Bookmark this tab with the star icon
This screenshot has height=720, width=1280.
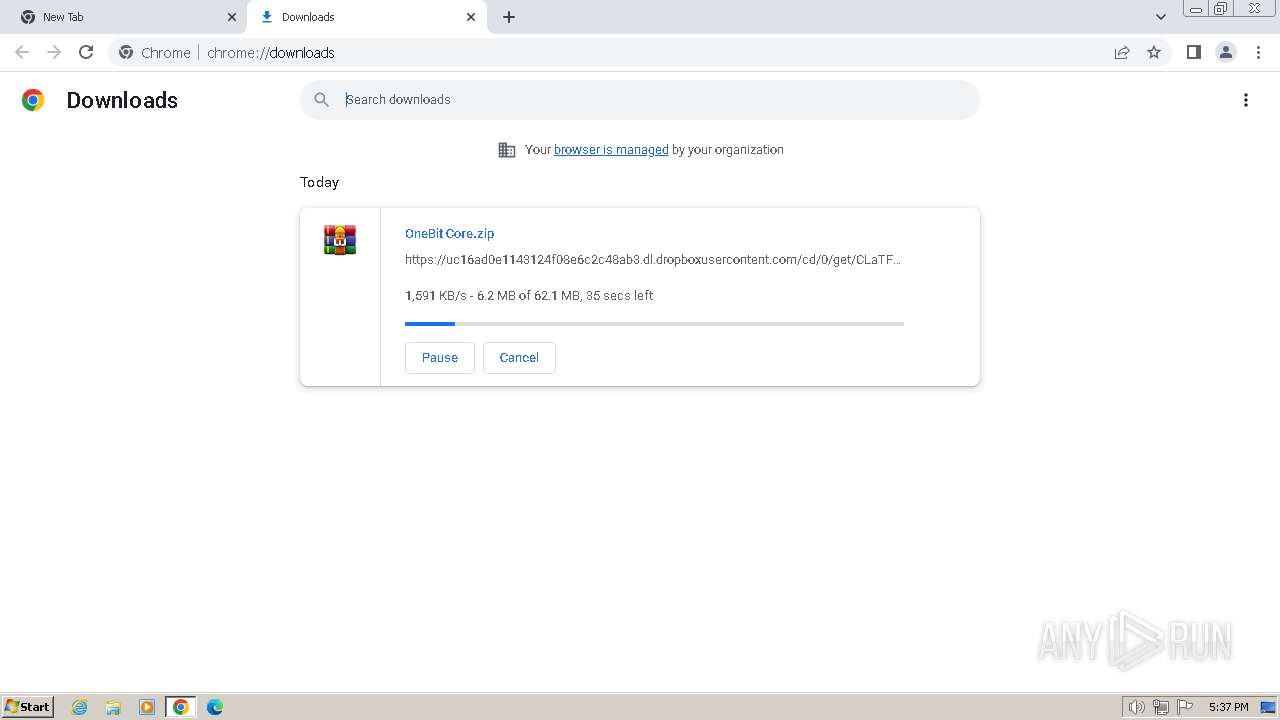pos(1154,52)
